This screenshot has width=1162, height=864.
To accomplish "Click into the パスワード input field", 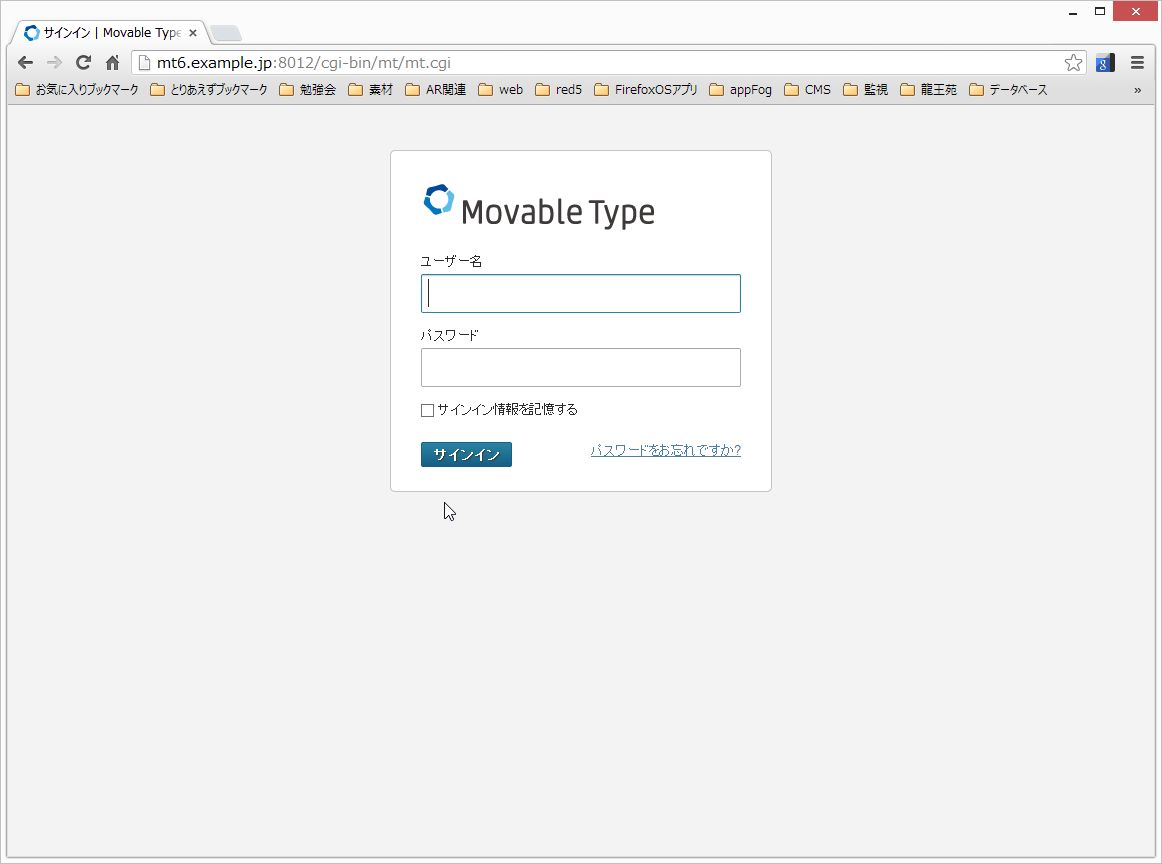I will tap(580, 368).
